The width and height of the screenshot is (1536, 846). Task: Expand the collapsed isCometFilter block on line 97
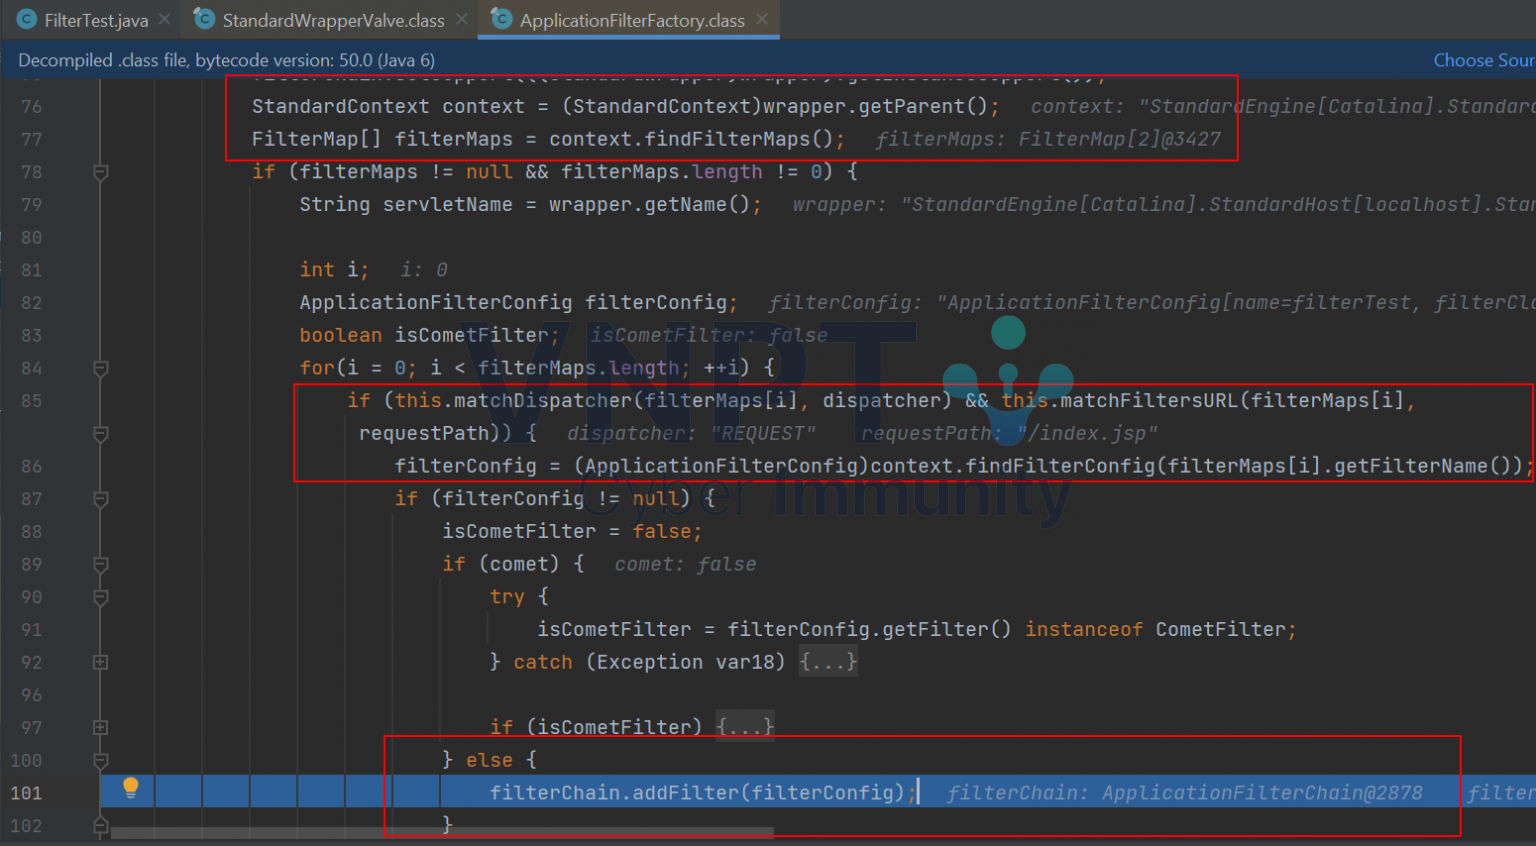pyautogui.click(x=744, y=727)
